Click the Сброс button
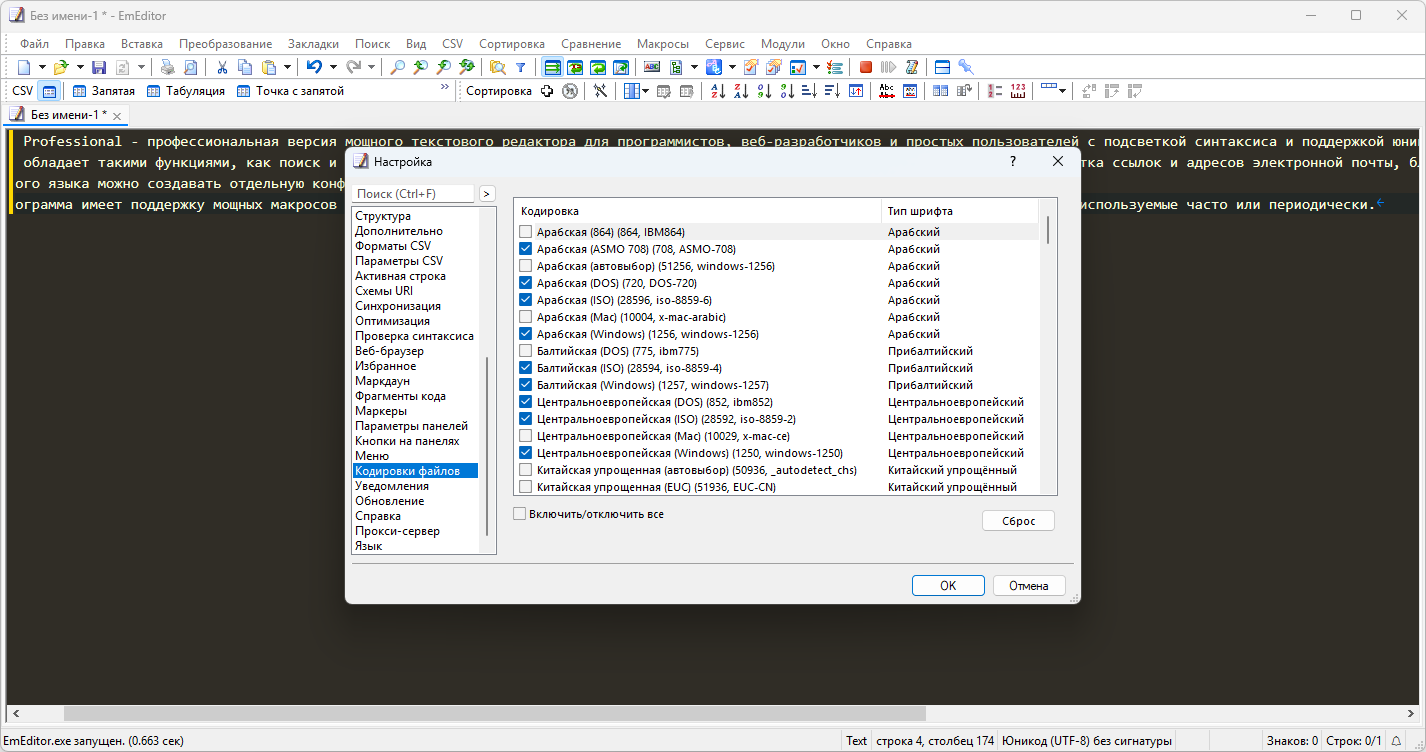Viewport: 1426px width, 752px height. [1018, 521]
